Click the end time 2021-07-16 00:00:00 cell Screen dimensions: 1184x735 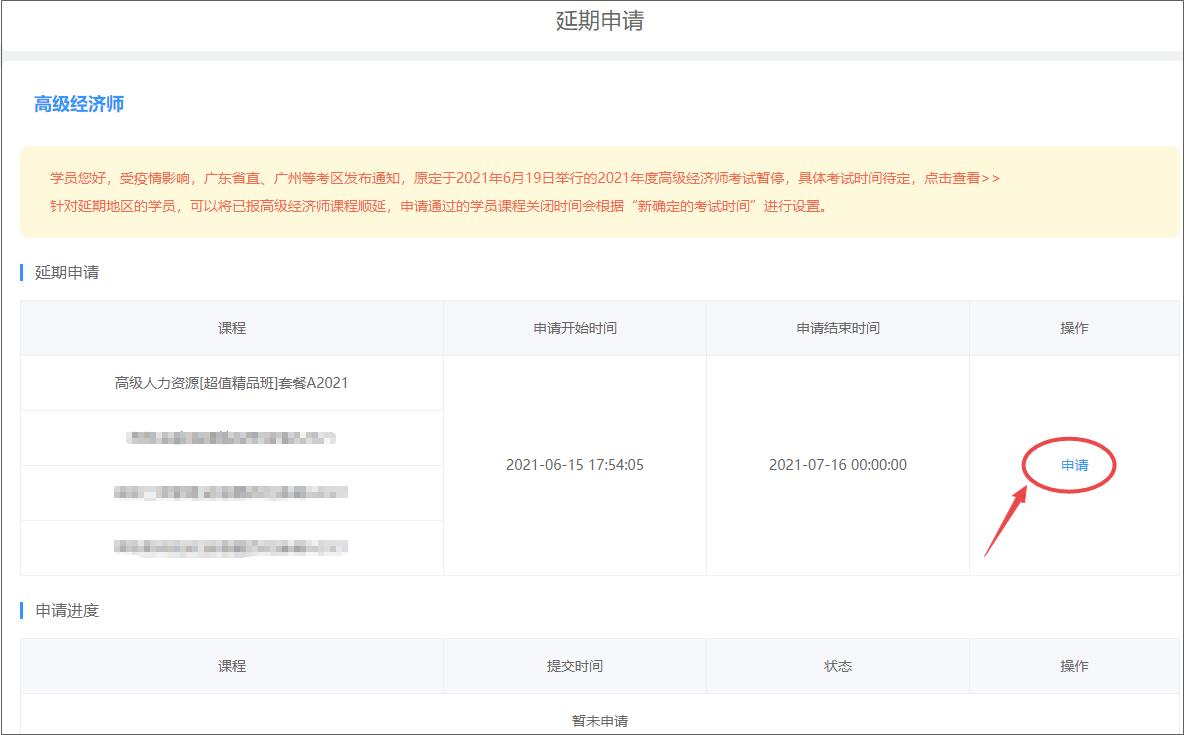(838, 465)
